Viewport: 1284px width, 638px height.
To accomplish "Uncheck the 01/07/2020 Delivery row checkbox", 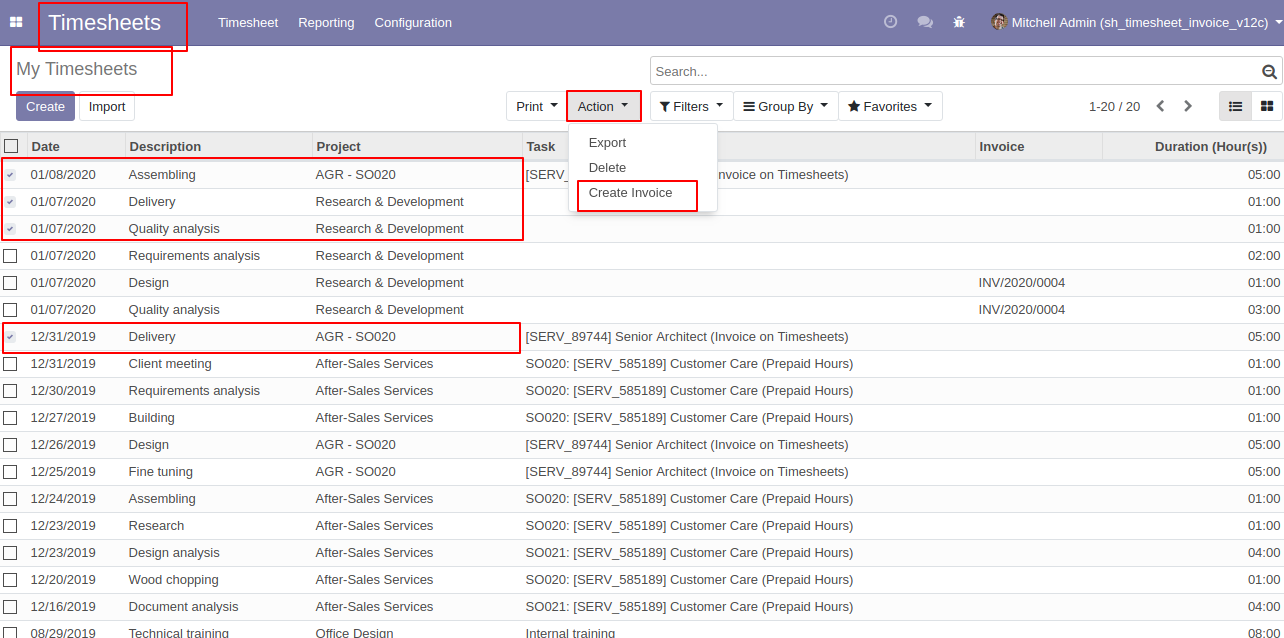I will [10, 201].
